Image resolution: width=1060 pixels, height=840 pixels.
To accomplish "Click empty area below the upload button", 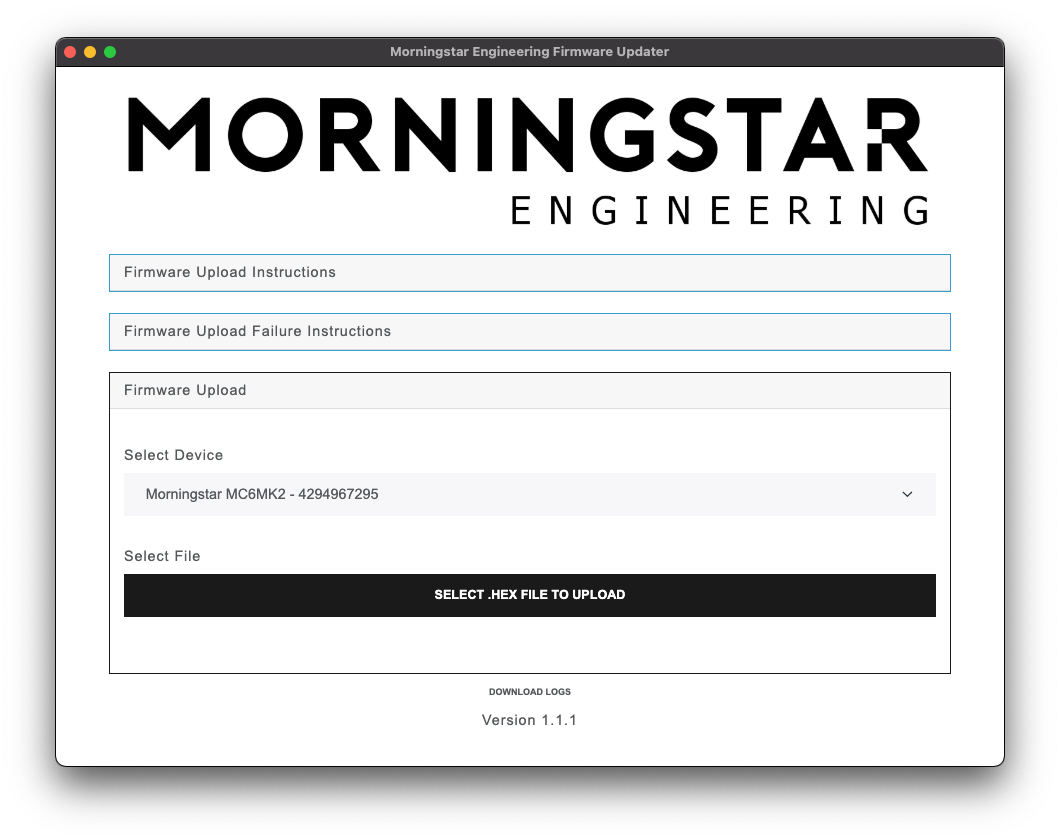I will point(529,645).
